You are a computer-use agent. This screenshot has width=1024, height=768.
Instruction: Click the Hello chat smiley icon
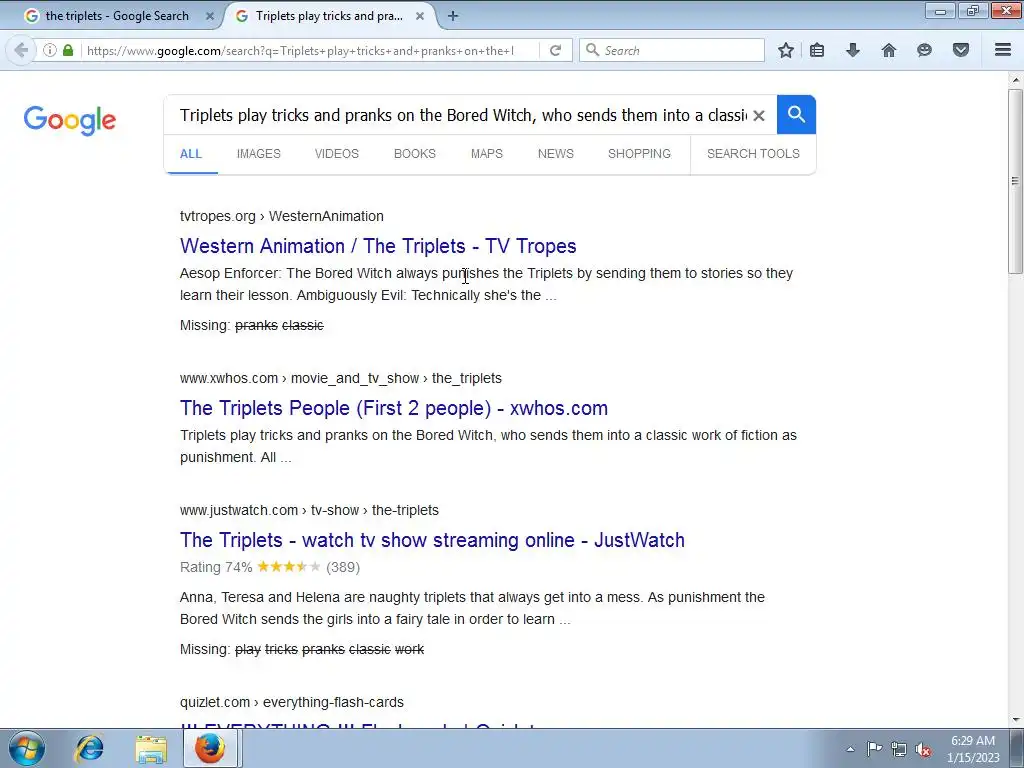click(x=924, y=50)
